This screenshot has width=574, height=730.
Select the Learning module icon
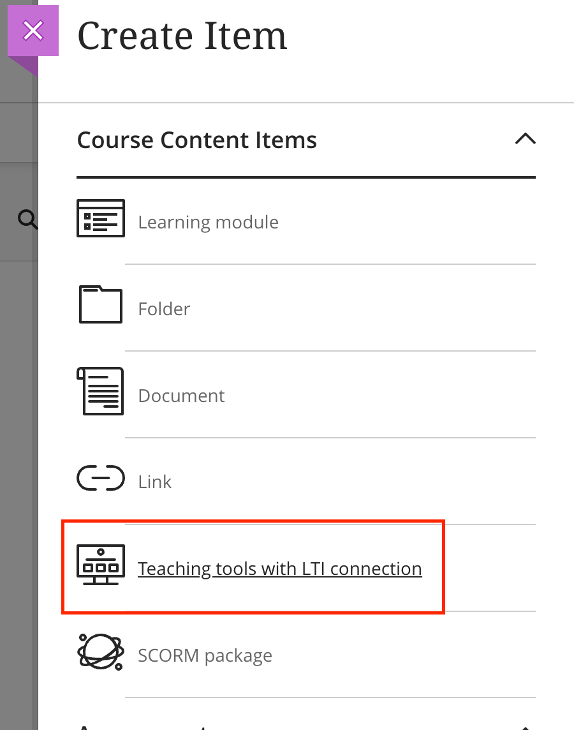pos(101,218)
